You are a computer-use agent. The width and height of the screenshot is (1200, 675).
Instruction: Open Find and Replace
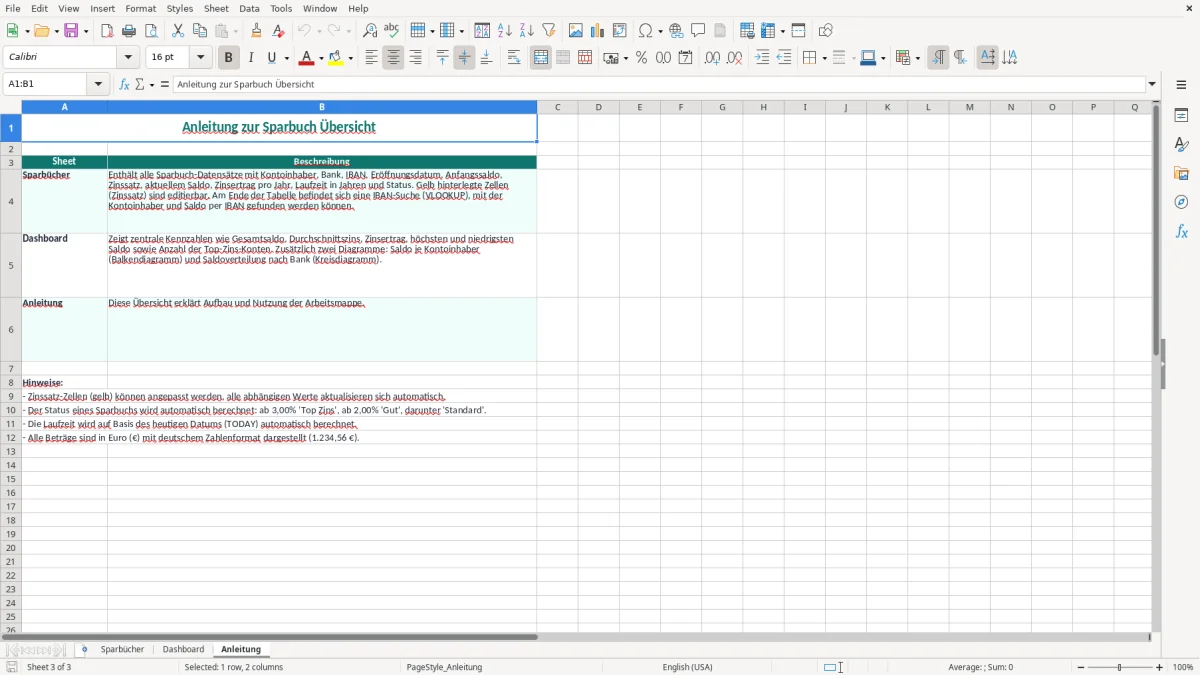click(370, 31)
